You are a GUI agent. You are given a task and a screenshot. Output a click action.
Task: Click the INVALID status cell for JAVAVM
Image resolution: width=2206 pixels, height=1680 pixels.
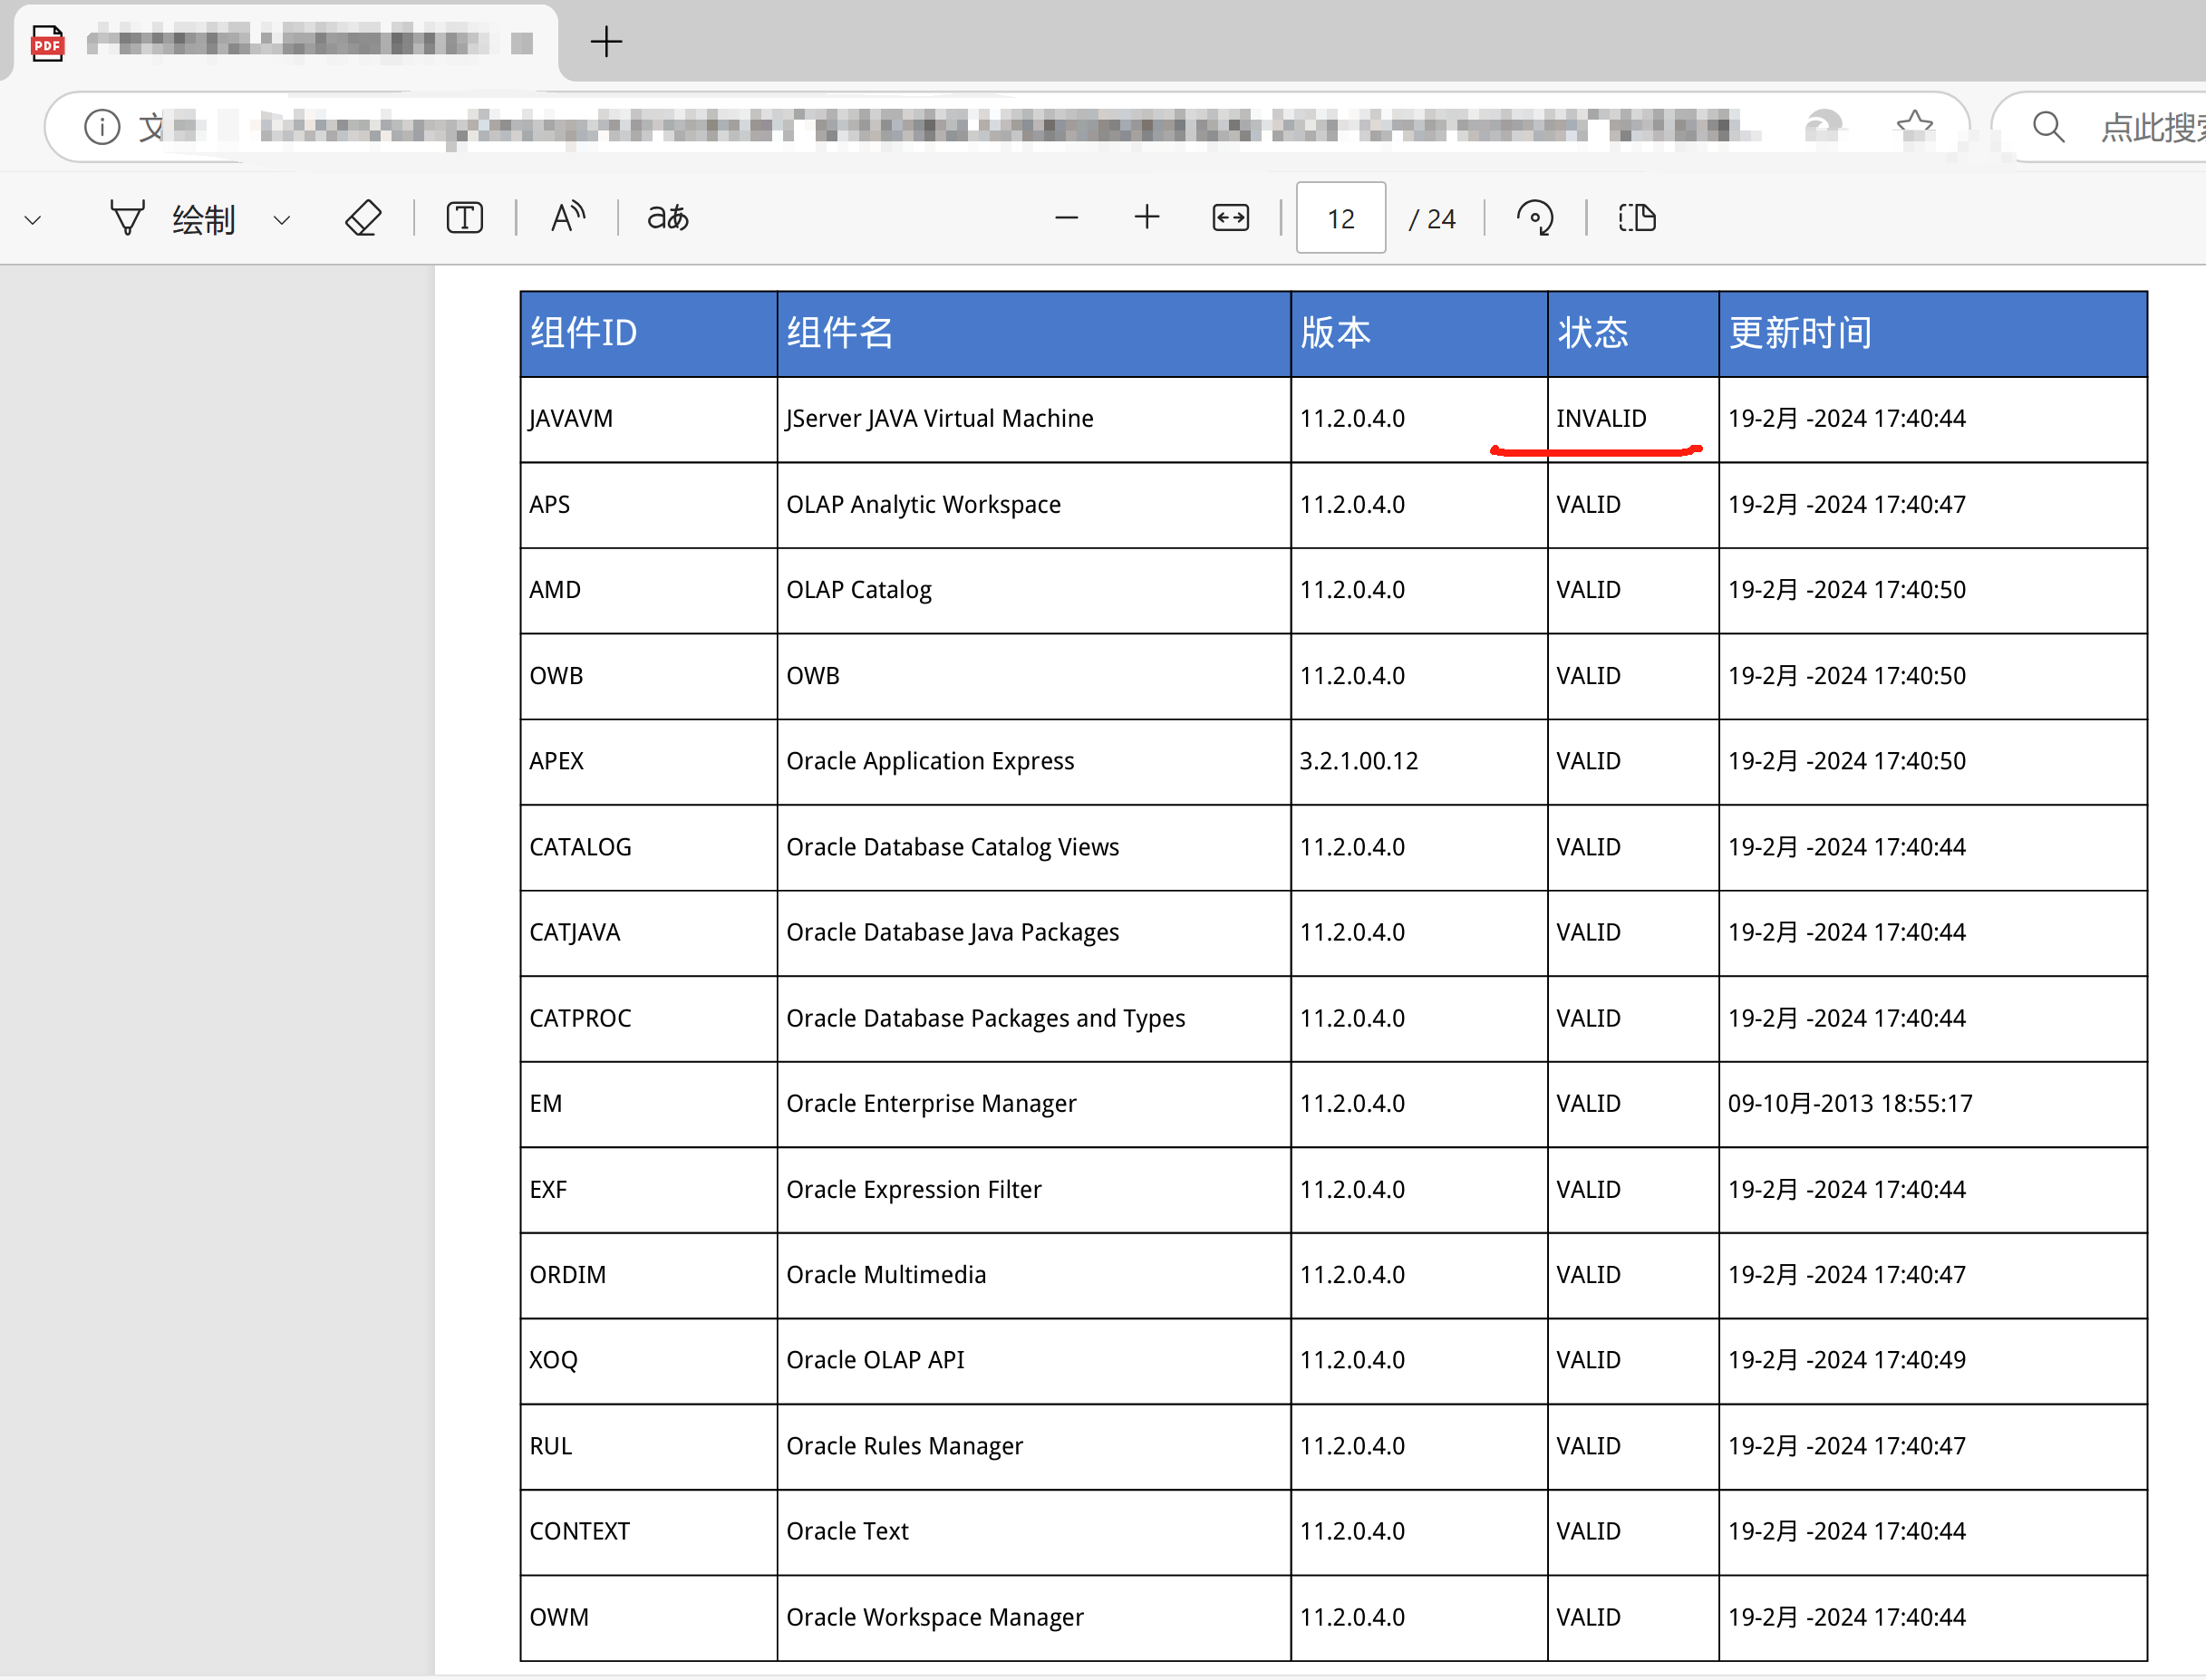click(x=1601, y=419)
